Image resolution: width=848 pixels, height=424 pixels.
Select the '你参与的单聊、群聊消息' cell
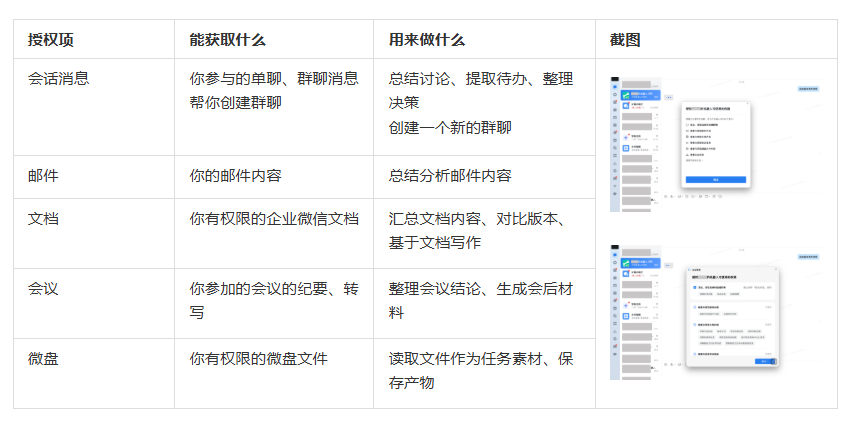point(274,107)
